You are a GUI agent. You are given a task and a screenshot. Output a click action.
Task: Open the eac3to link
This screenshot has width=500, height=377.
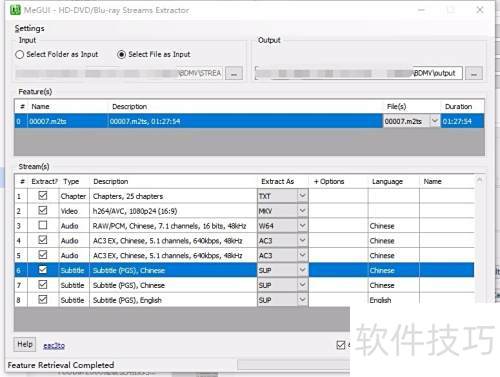(x=54, y=345)
